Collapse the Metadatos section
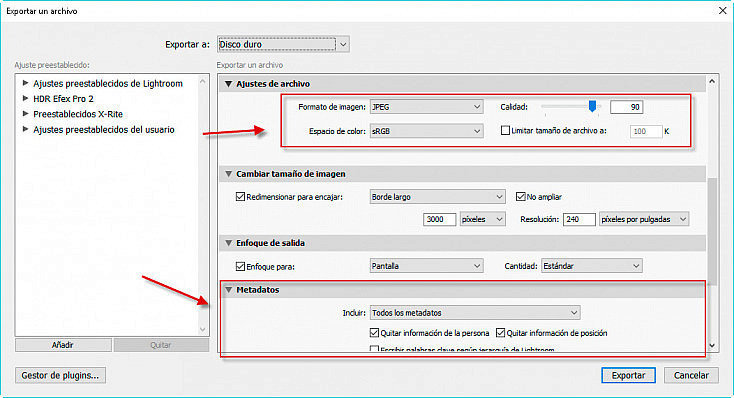The height and width of the screenshot is (398, 734). [x=228, y=290]
